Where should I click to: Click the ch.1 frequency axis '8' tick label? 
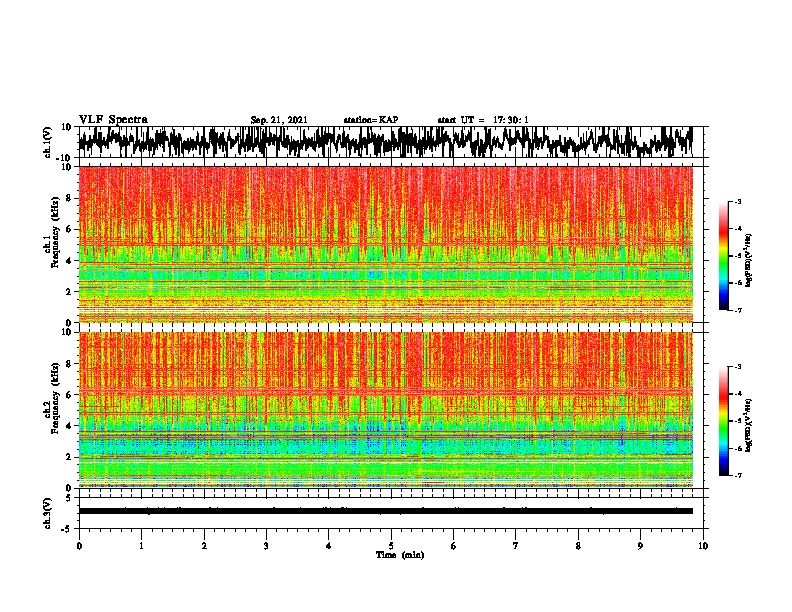coord(69,198)
